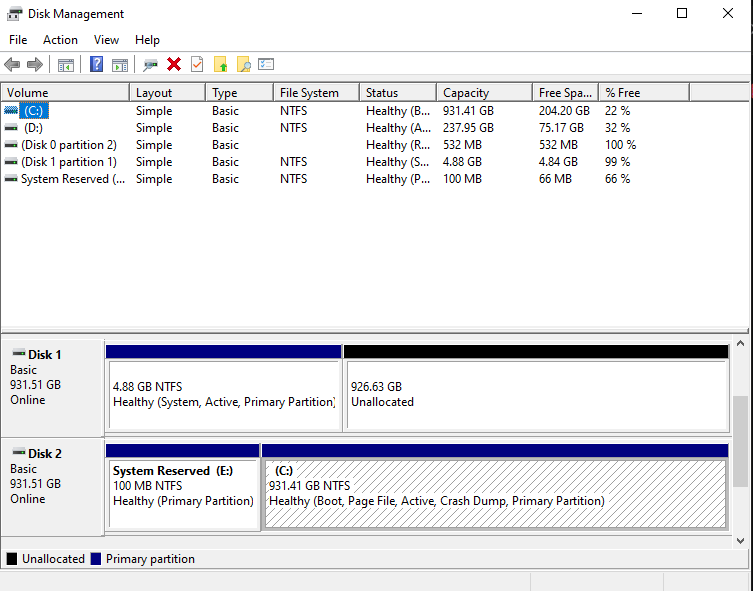Image resolution: width=753 pixels, height=591 pixels.
Task: Sort by the Layout column header
Action: (168, 93)
